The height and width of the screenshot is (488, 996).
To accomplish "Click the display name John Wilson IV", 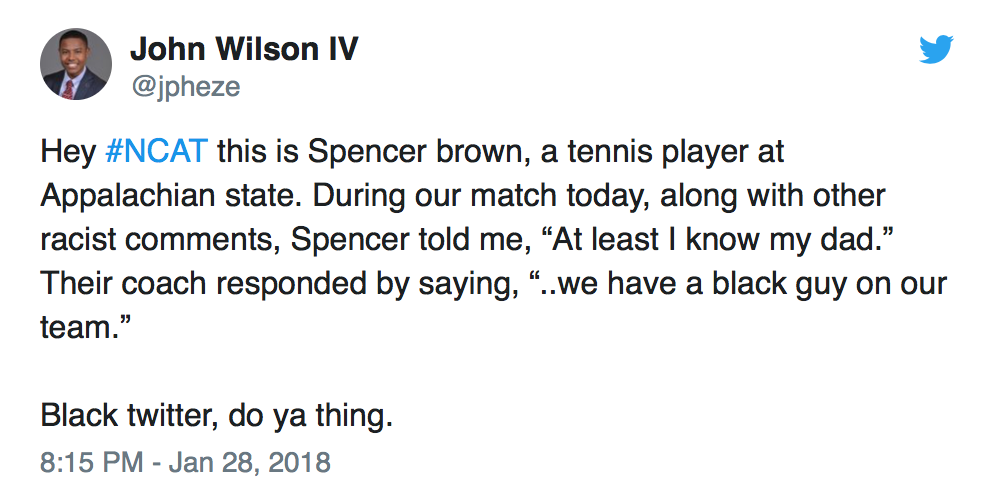I will coord(244,49).
